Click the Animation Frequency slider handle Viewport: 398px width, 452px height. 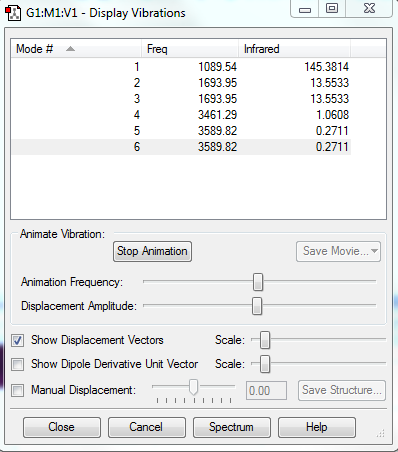[x=258, y=282]
